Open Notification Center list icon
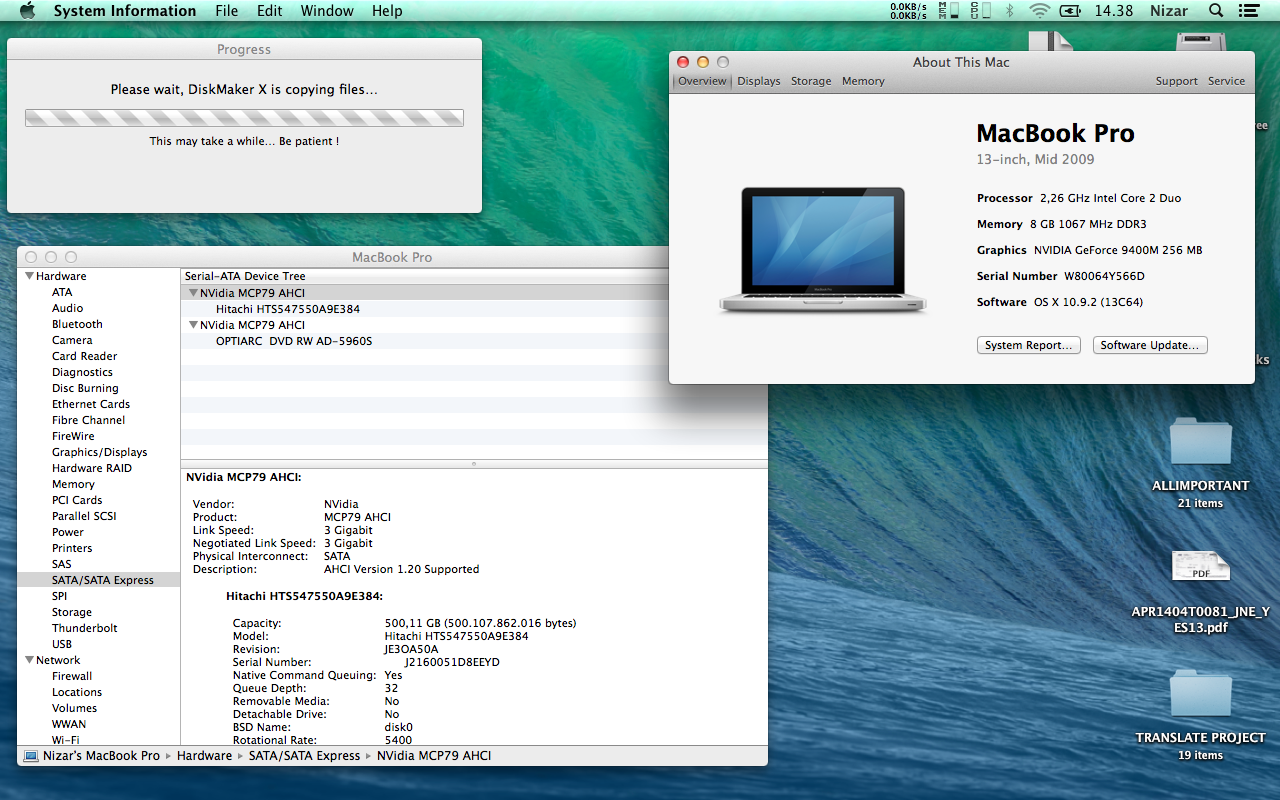The width and height of the screenshot is (1280, 800). [1248, 11]
